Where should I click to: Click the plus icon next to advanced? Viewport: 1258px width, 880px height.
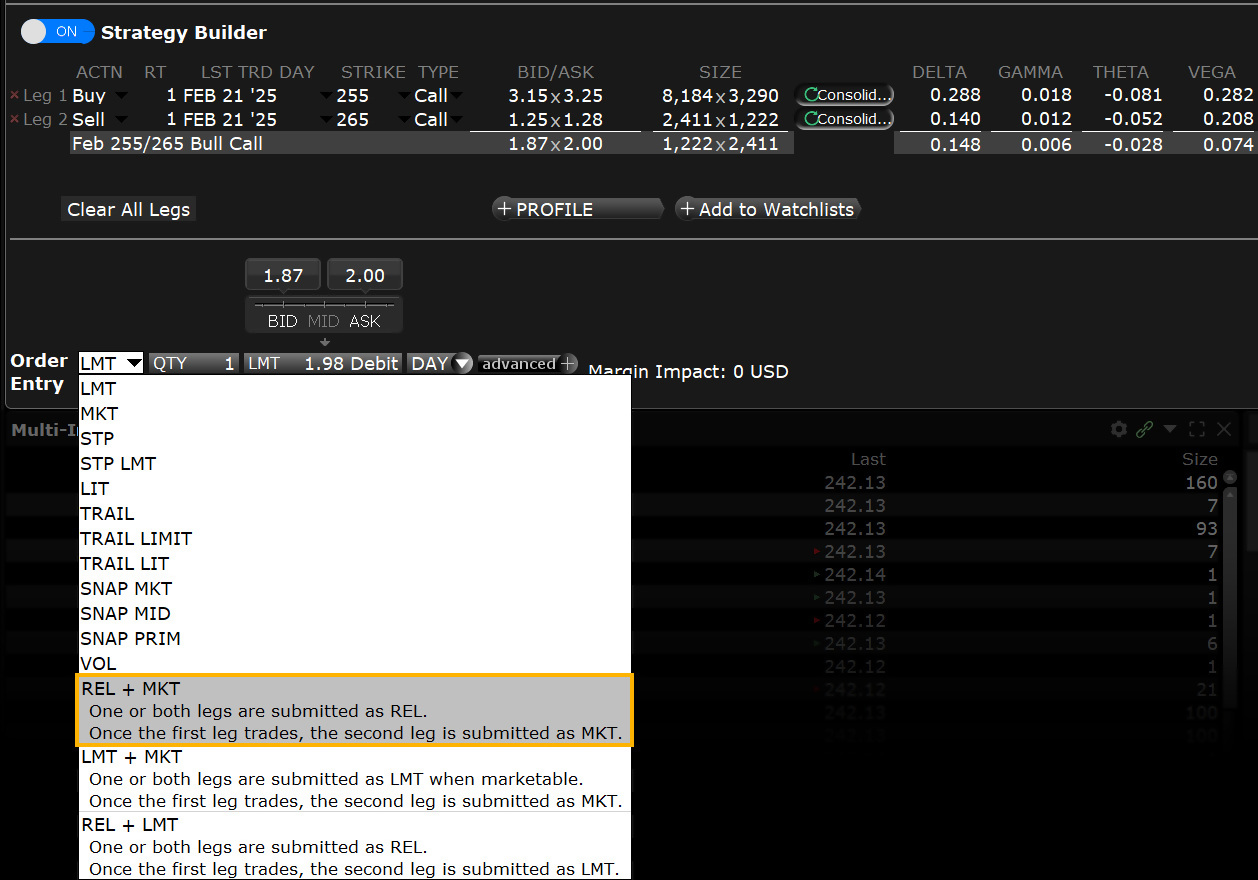(568, 363)
